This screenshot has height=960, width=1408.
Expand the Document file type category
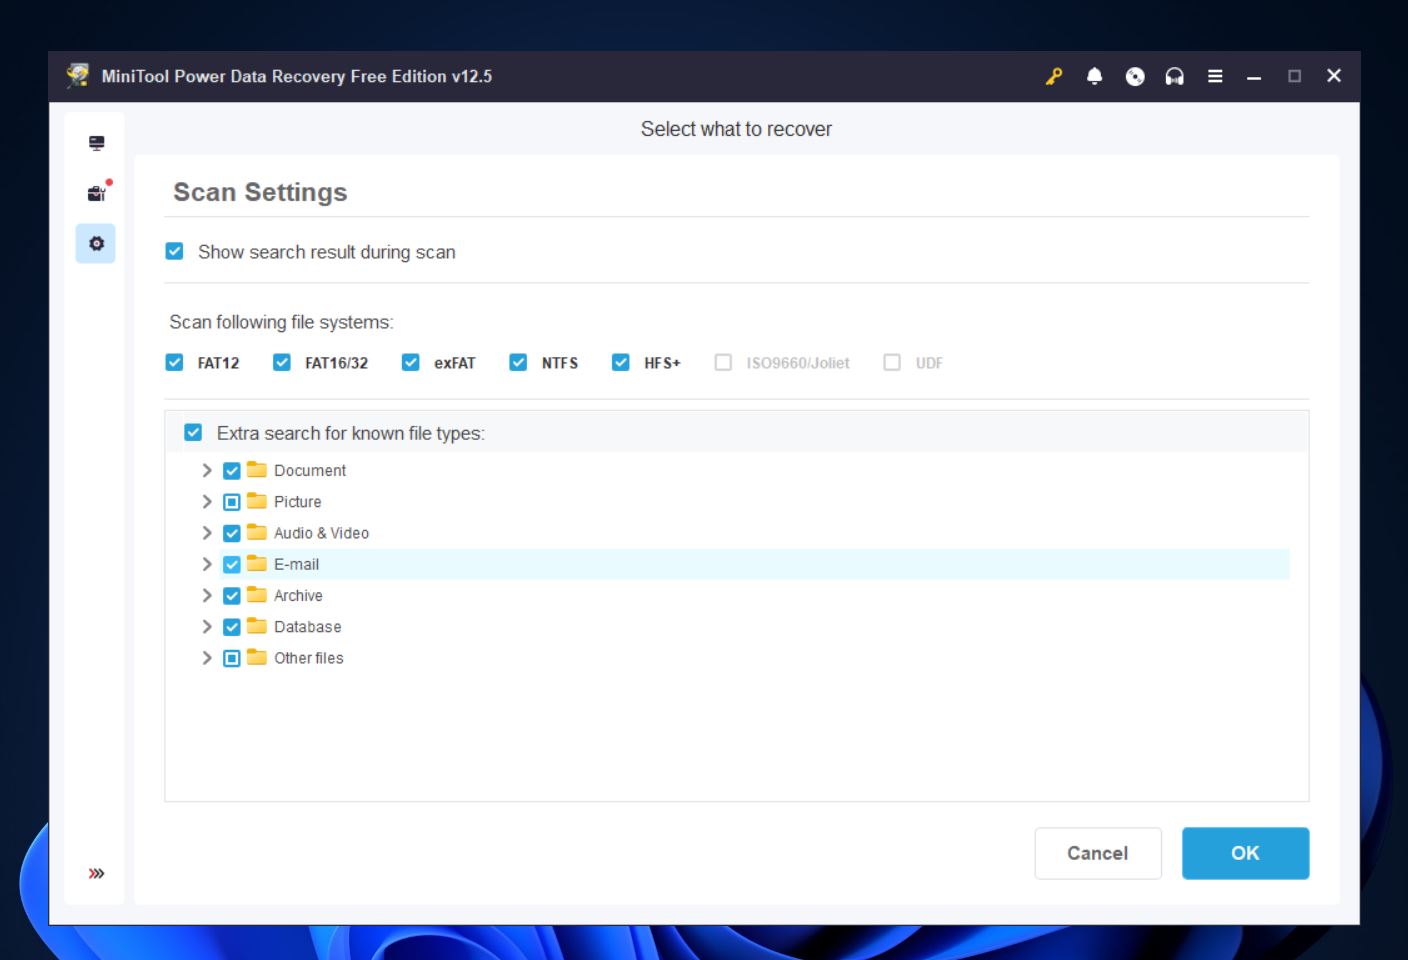click(x=207, y=470)
